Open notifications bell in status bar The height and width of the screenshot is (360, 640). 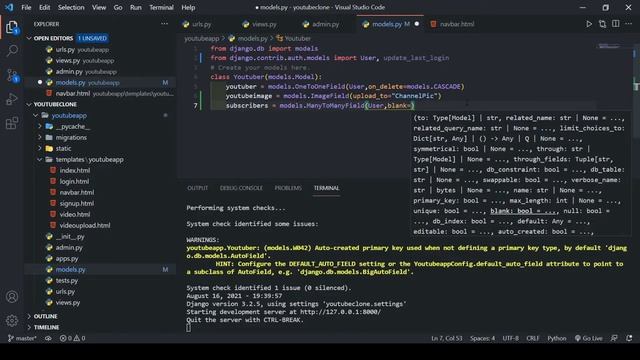[x=629, y=338]
